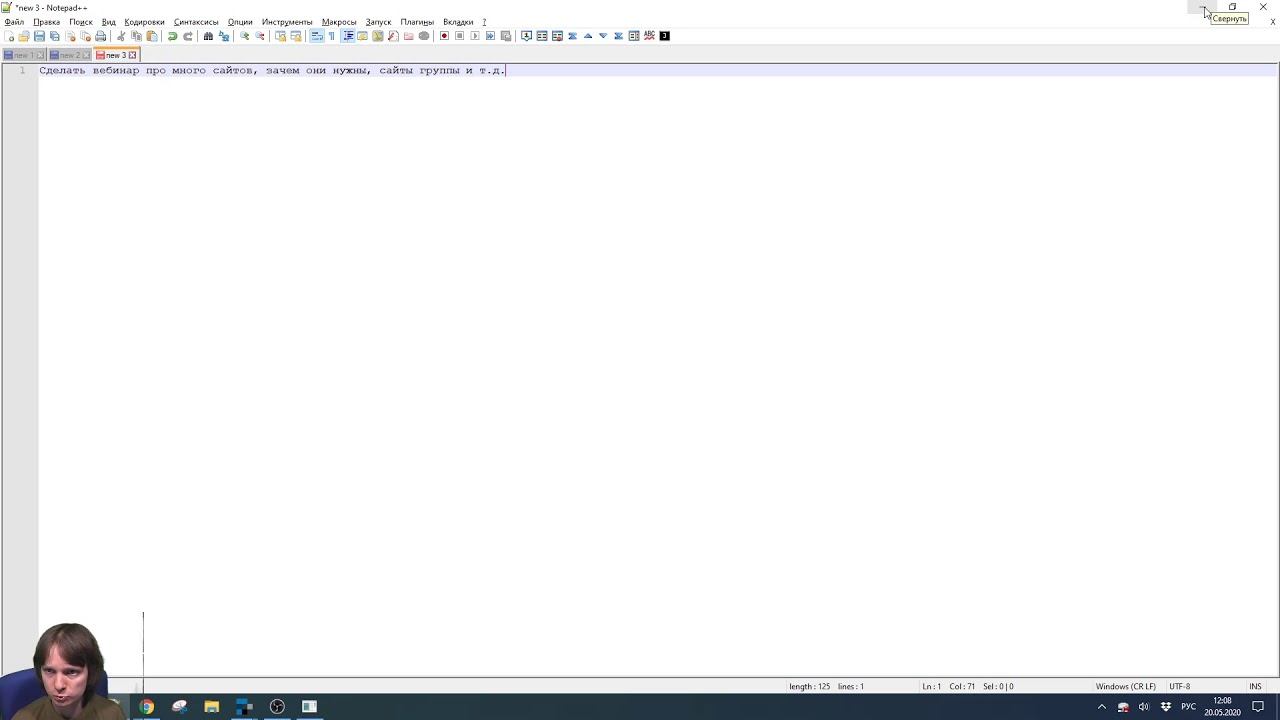Screen dimensions: 1280x720
Task: Toggle file monitoring eye icon
Action: pyautogui.click(x=424, y=36)
